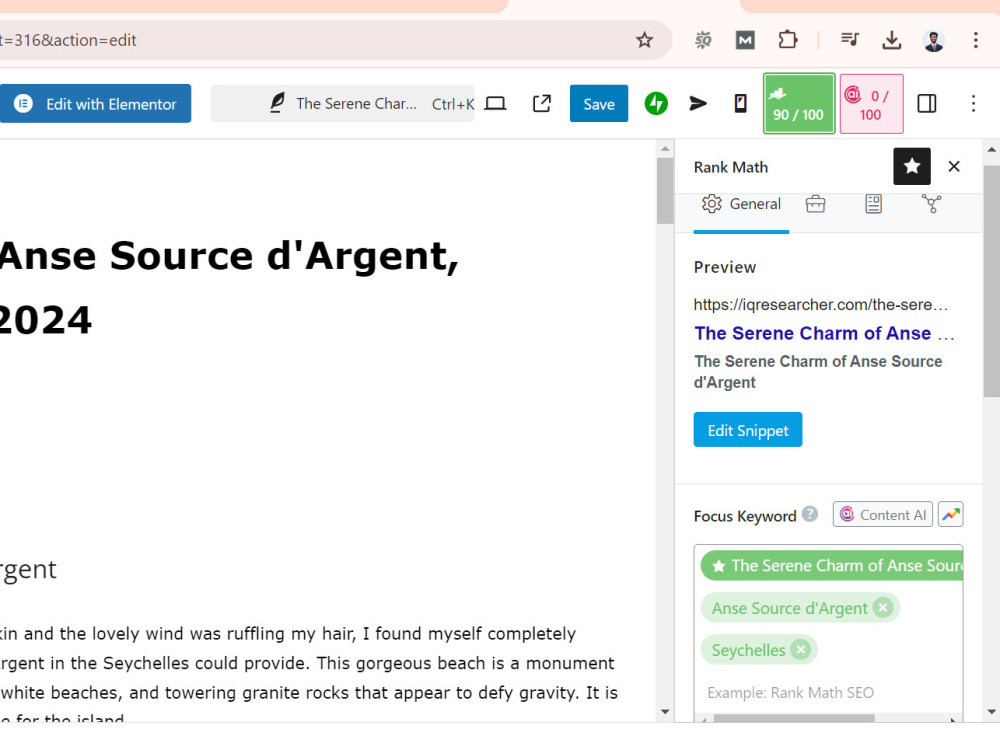Open the keyword trends chart icon
Viewport: 1000px width, 750px height.
(951, 515)
